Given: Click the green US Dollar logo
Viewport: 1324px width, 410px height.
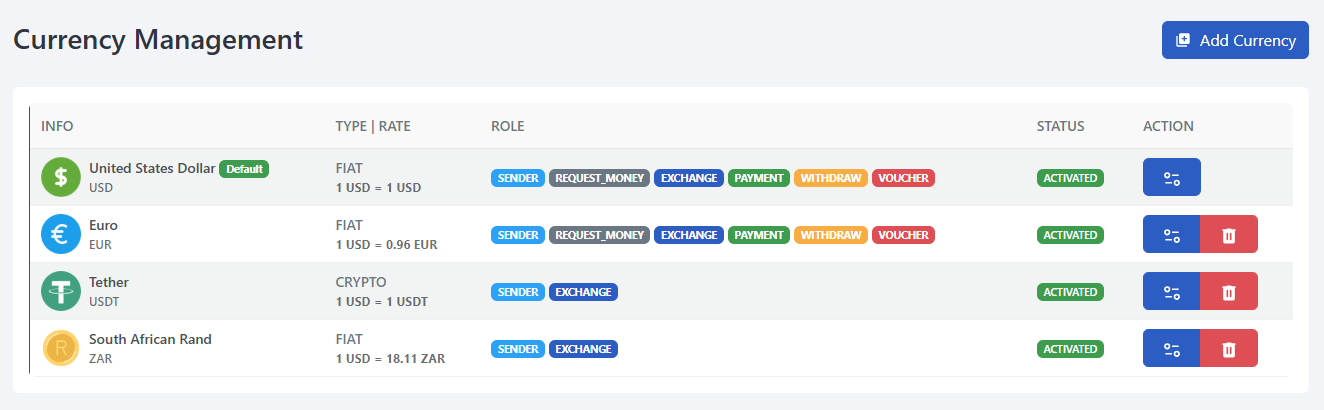Looking at the screenshot, I should pos(60,178).
